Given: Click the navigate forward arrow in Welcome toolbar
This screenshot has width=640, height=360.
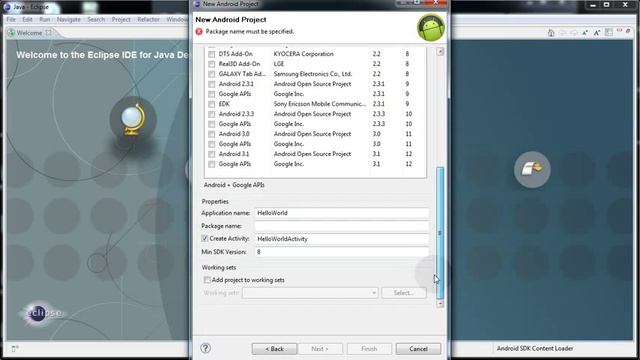Looking at the screenshot, I should (x=573, y=33).
